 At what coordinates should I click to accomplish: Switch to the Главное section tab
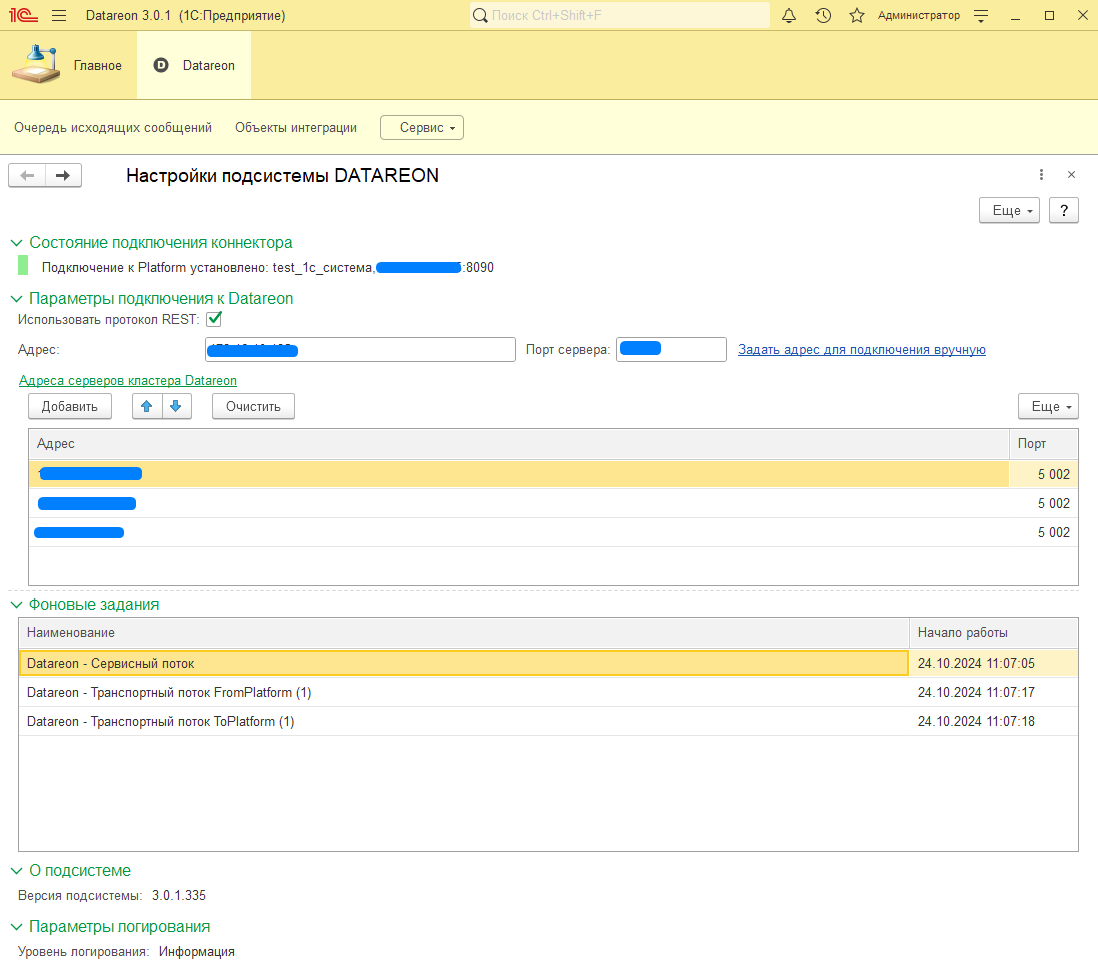[x=68, y=66]
